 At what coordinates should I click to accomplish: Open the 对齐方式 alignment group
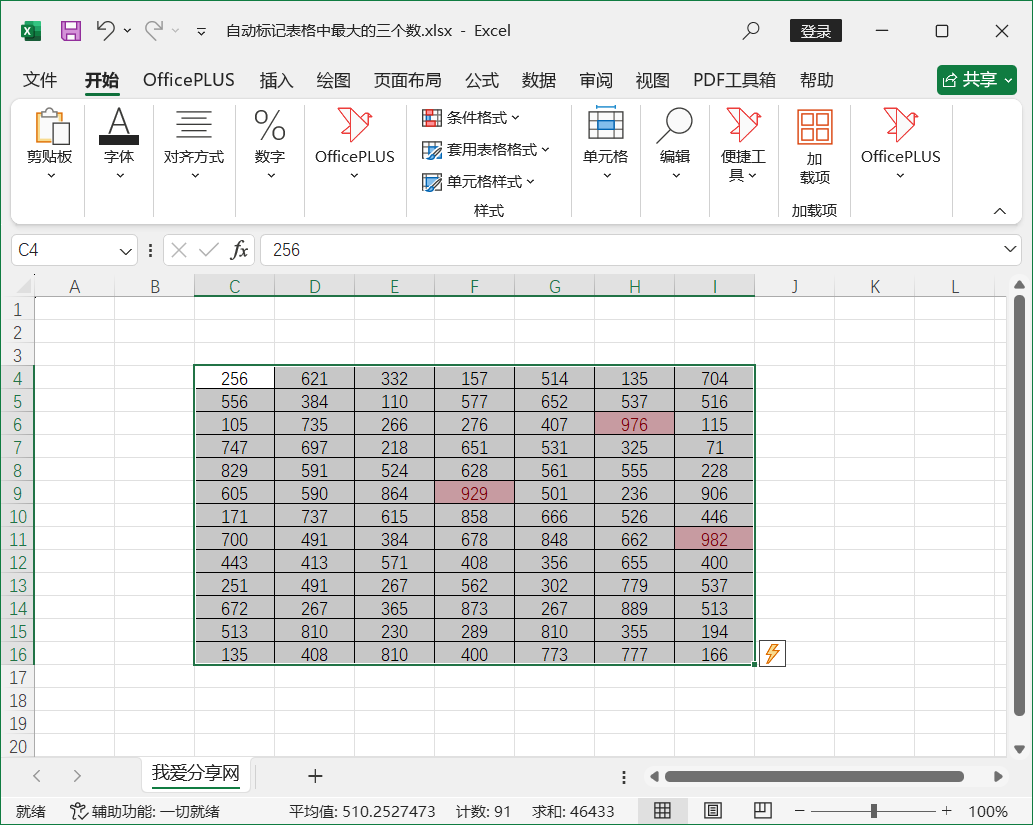194,144
